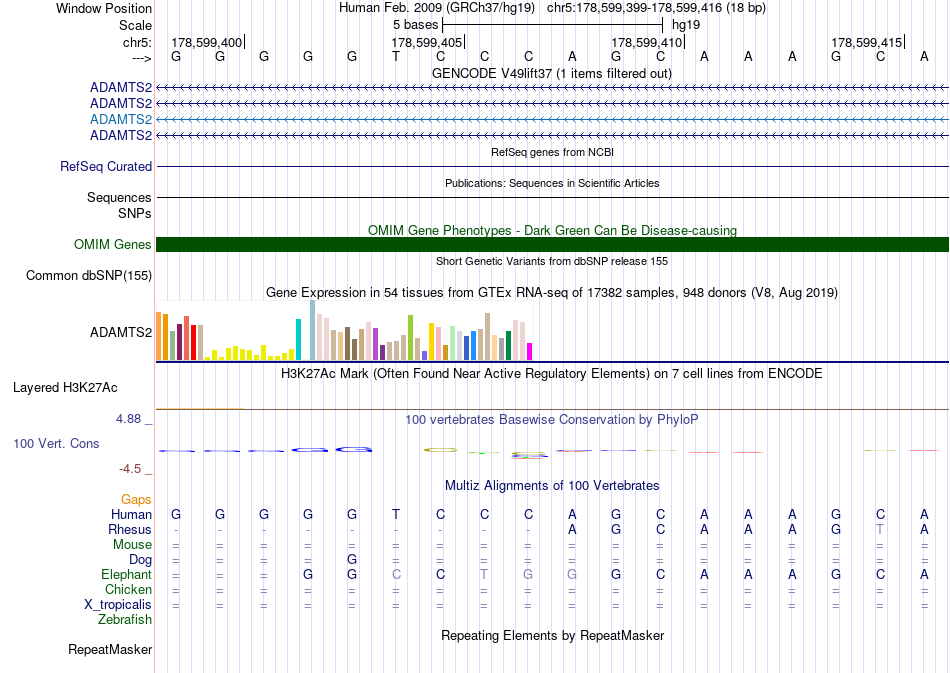Select the OMIM Genes track label
This screenshot has height=673, width=950.
(112, 244)
